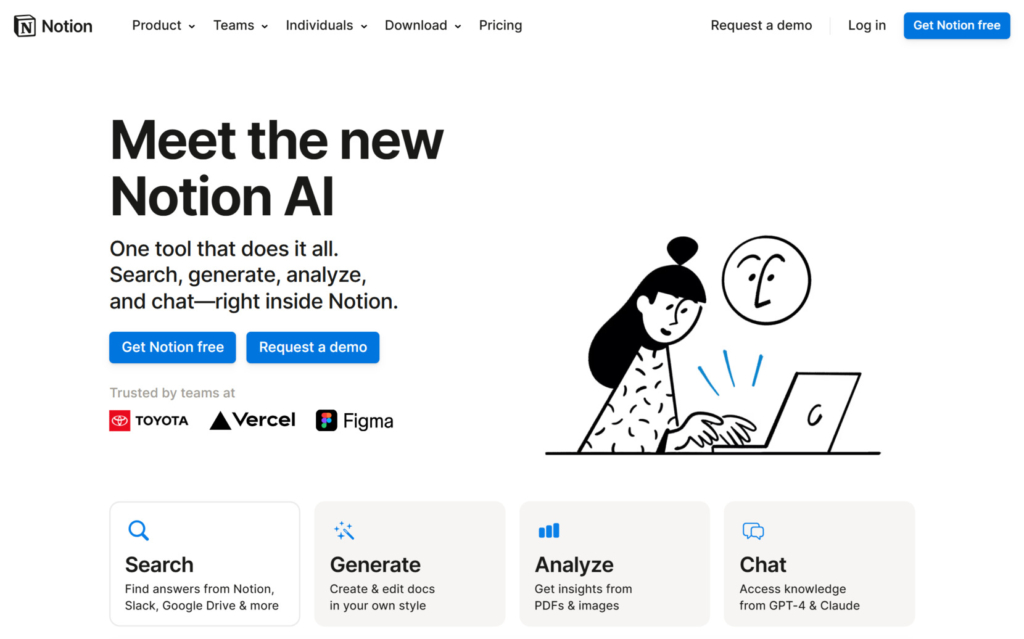This screenshot has height=639, width=1024.
Task: Click the Notion logo in the top left
Action: (x=52, y=25)
